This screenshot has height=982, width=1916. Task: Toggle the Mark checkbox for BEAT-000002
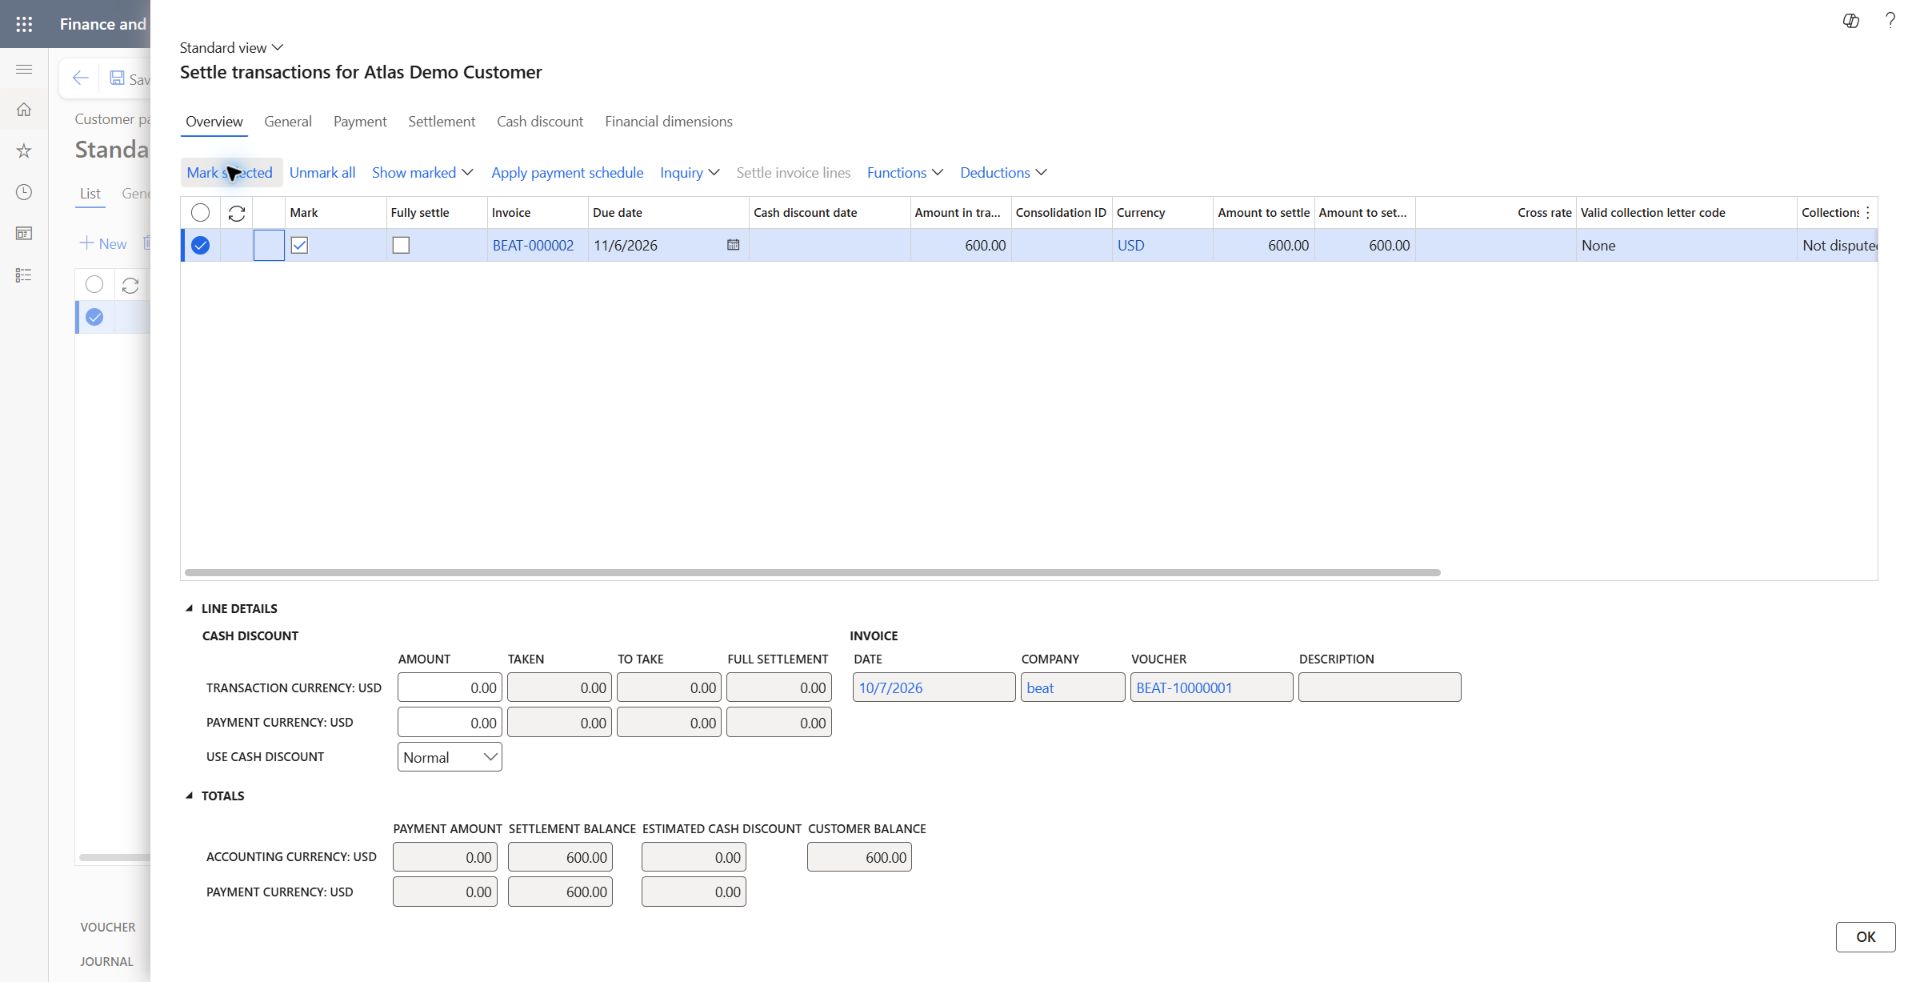point(299,245)
